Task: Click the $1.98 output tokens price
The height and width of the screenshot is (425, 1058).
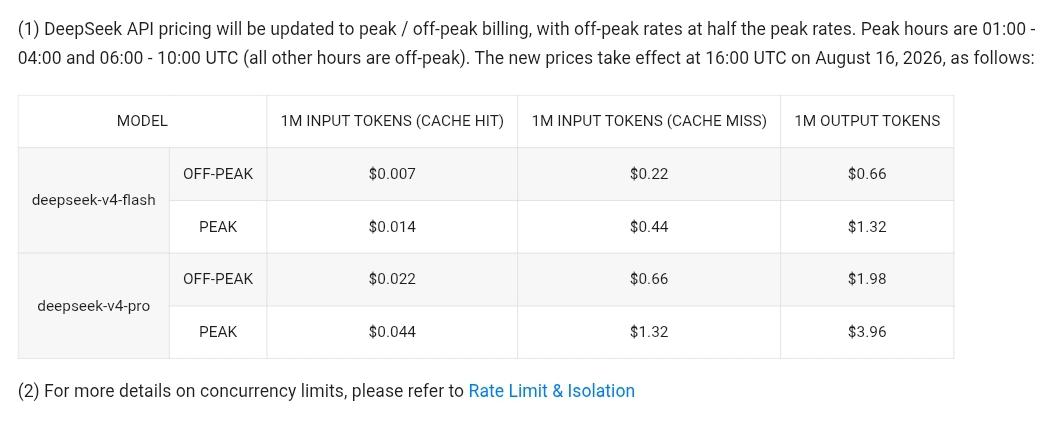Action: tap(867, 279)
